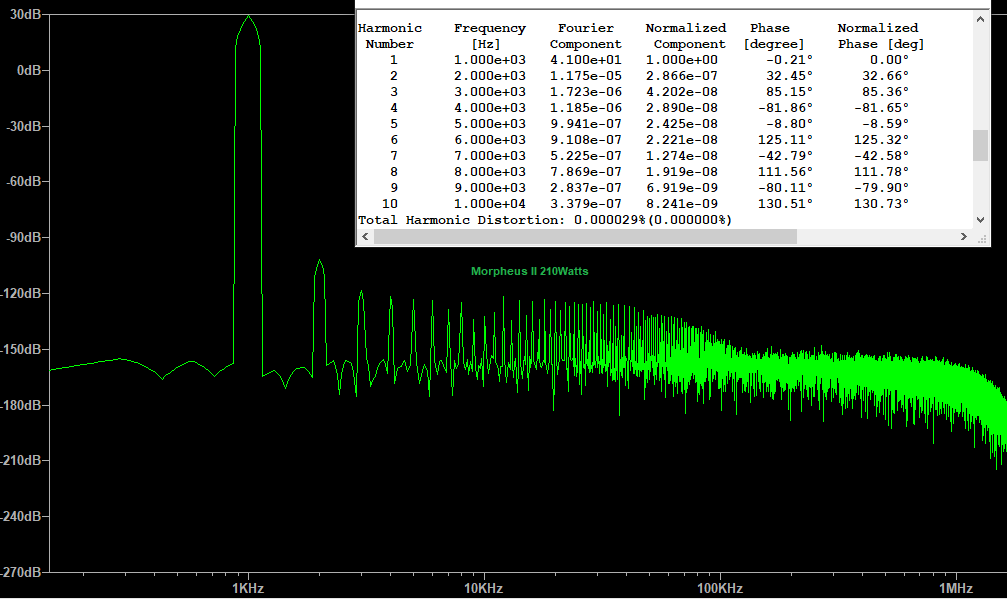Click the horizontal scrollbar thumb
This screenshot has width=1007, height=599.
[585, 236]
